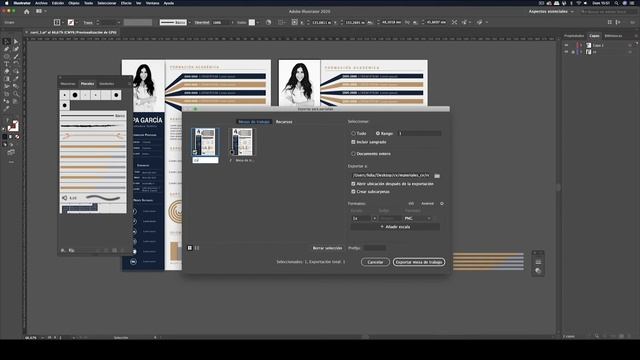Switch to Propiedades panel tab
The height and width of the screenshot is (360, 640).
574,36
